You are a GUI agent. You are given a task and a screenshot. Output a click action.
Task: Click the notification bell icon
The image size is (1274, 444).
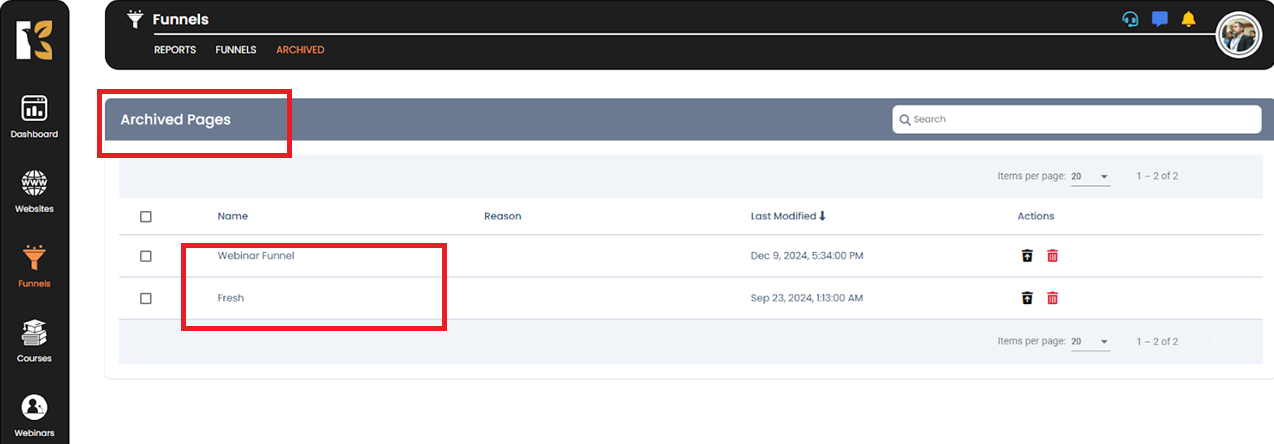tap(1188, 19)
